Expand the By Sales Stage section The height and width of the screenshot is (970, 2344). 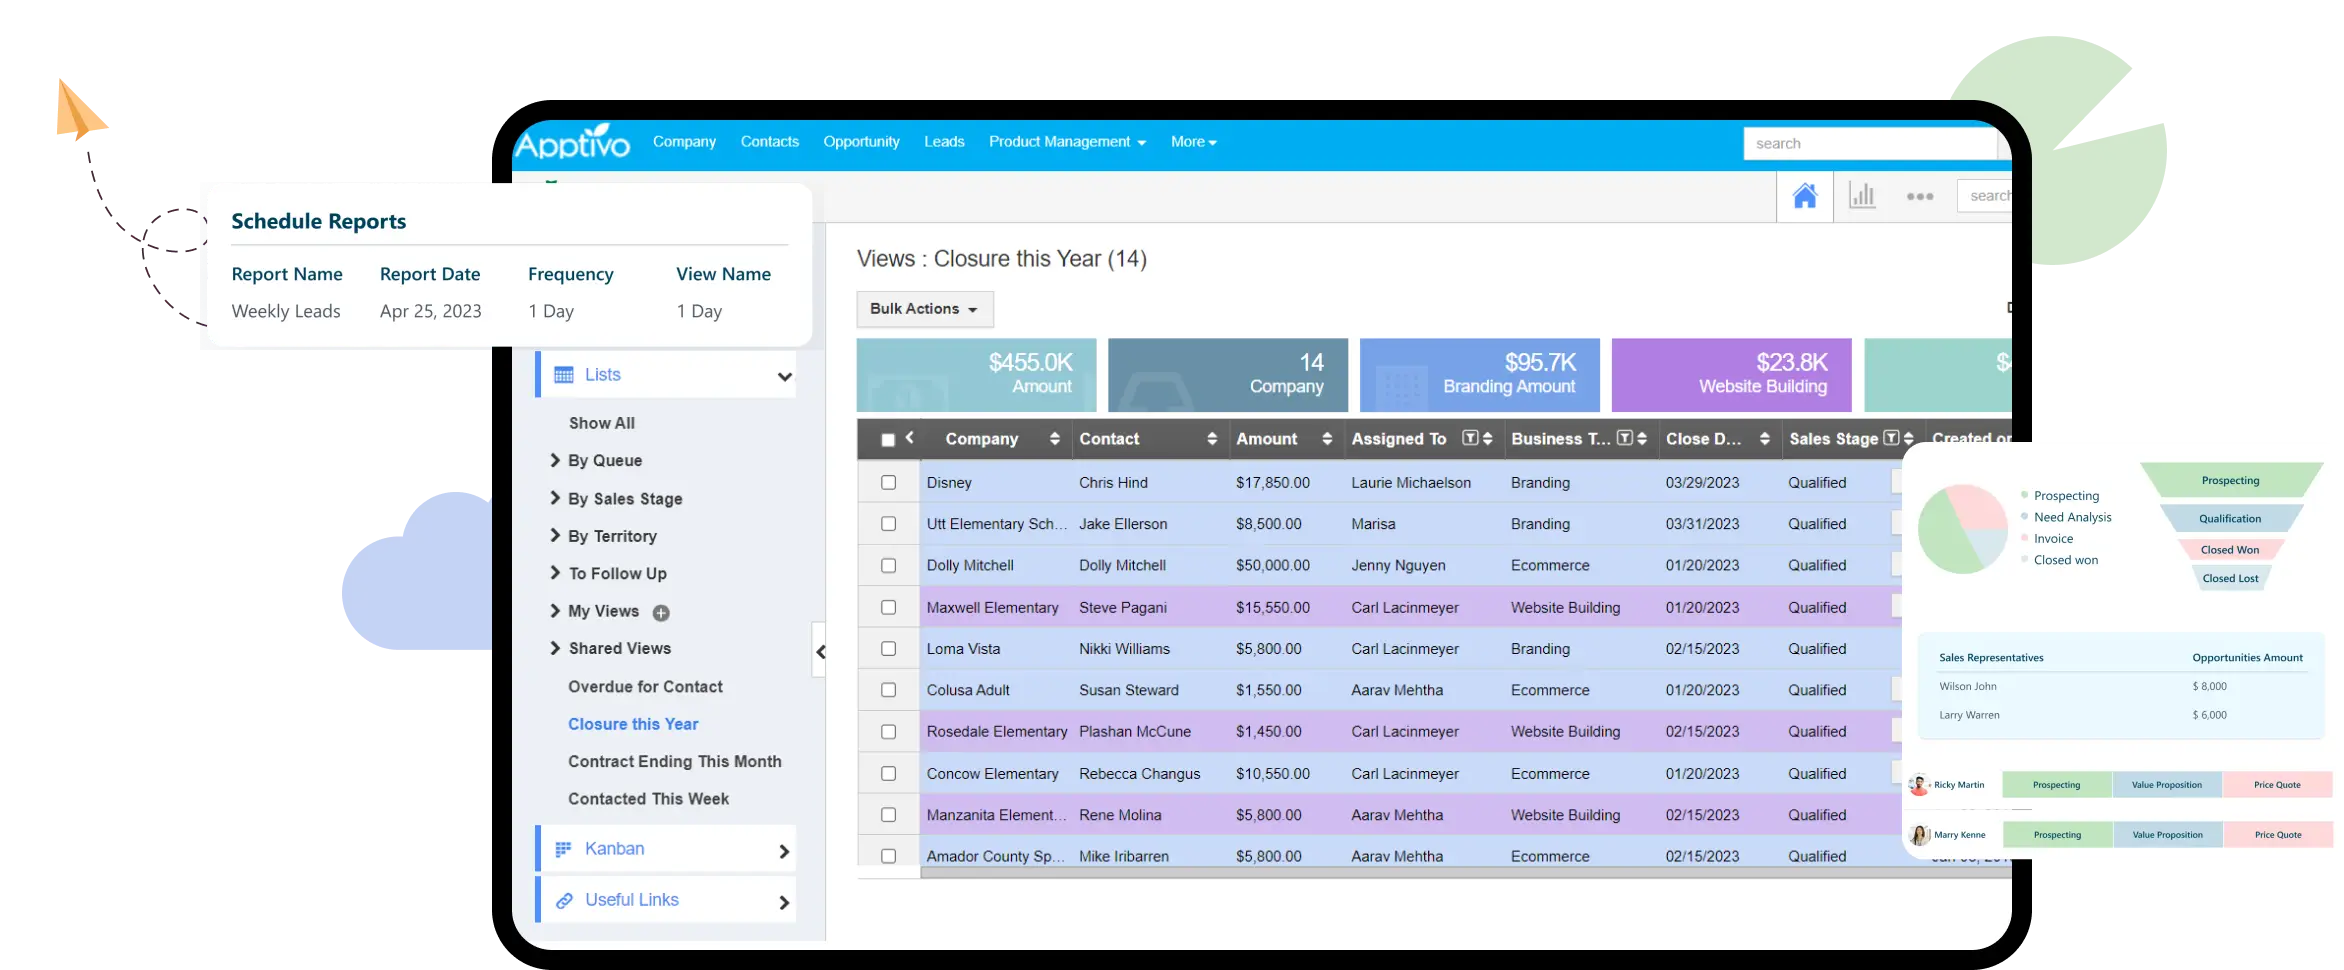pyautogui.click(x=624, y=498)
